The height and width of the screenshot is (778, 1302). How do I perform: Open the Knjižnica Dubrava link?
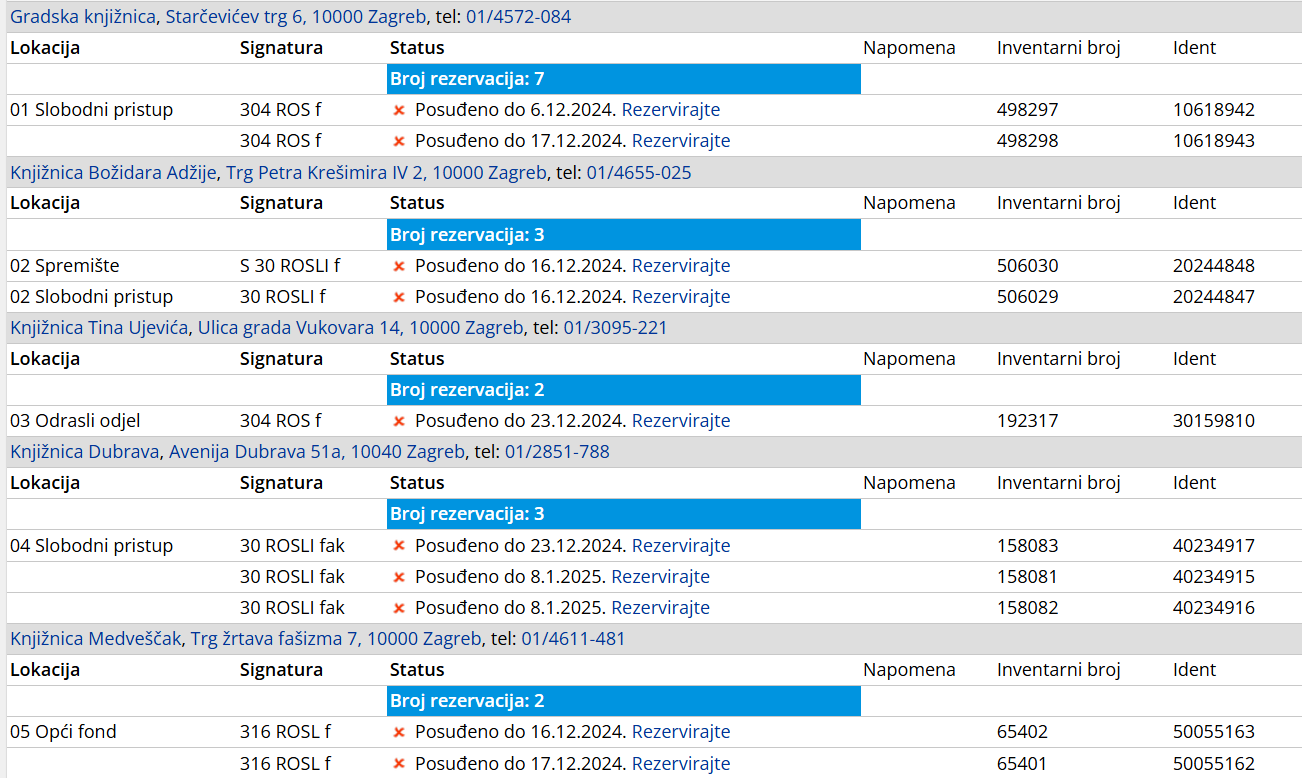[x=84, y=452]
